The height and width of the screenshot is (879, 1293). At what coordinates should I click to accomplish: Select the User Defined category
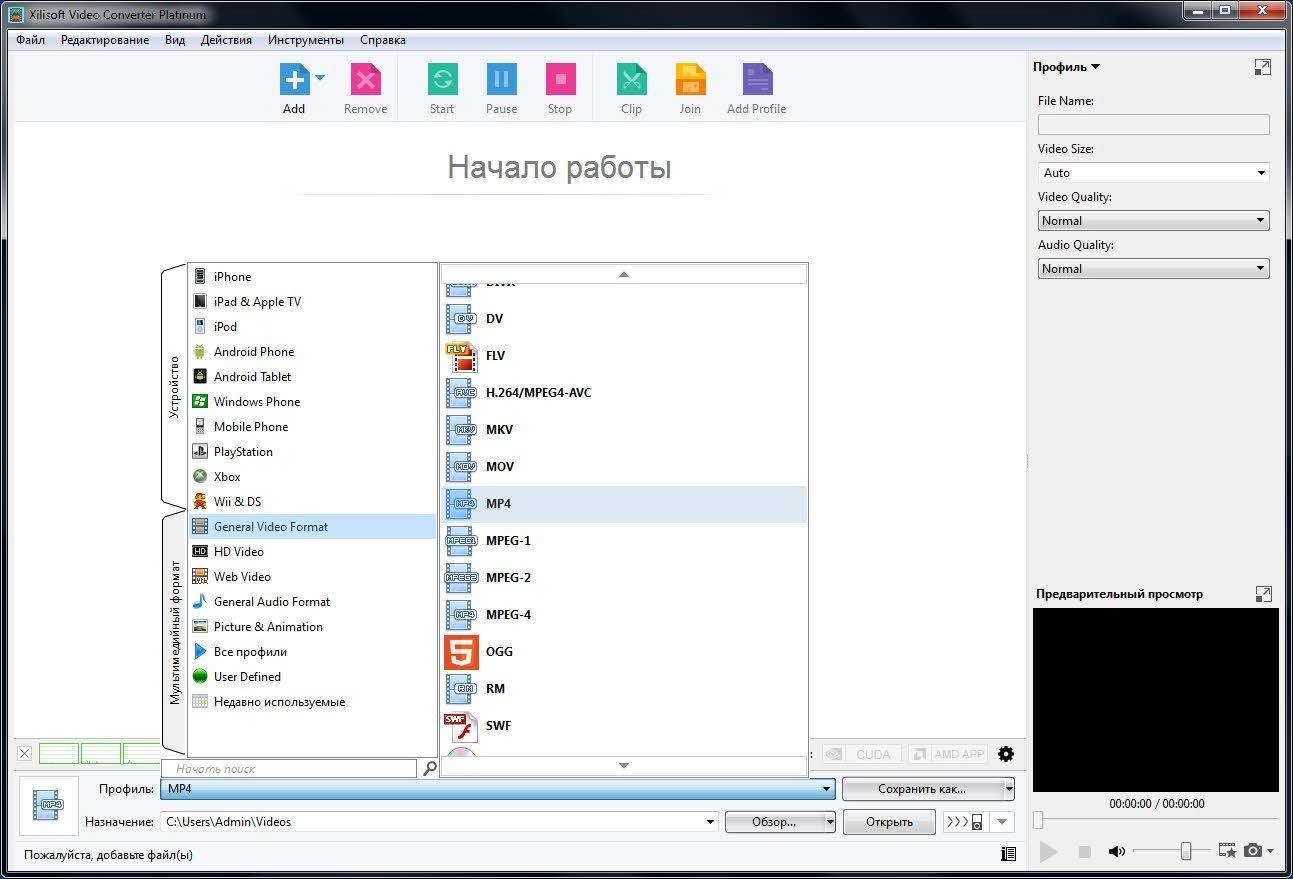click(x=312, y=677)
